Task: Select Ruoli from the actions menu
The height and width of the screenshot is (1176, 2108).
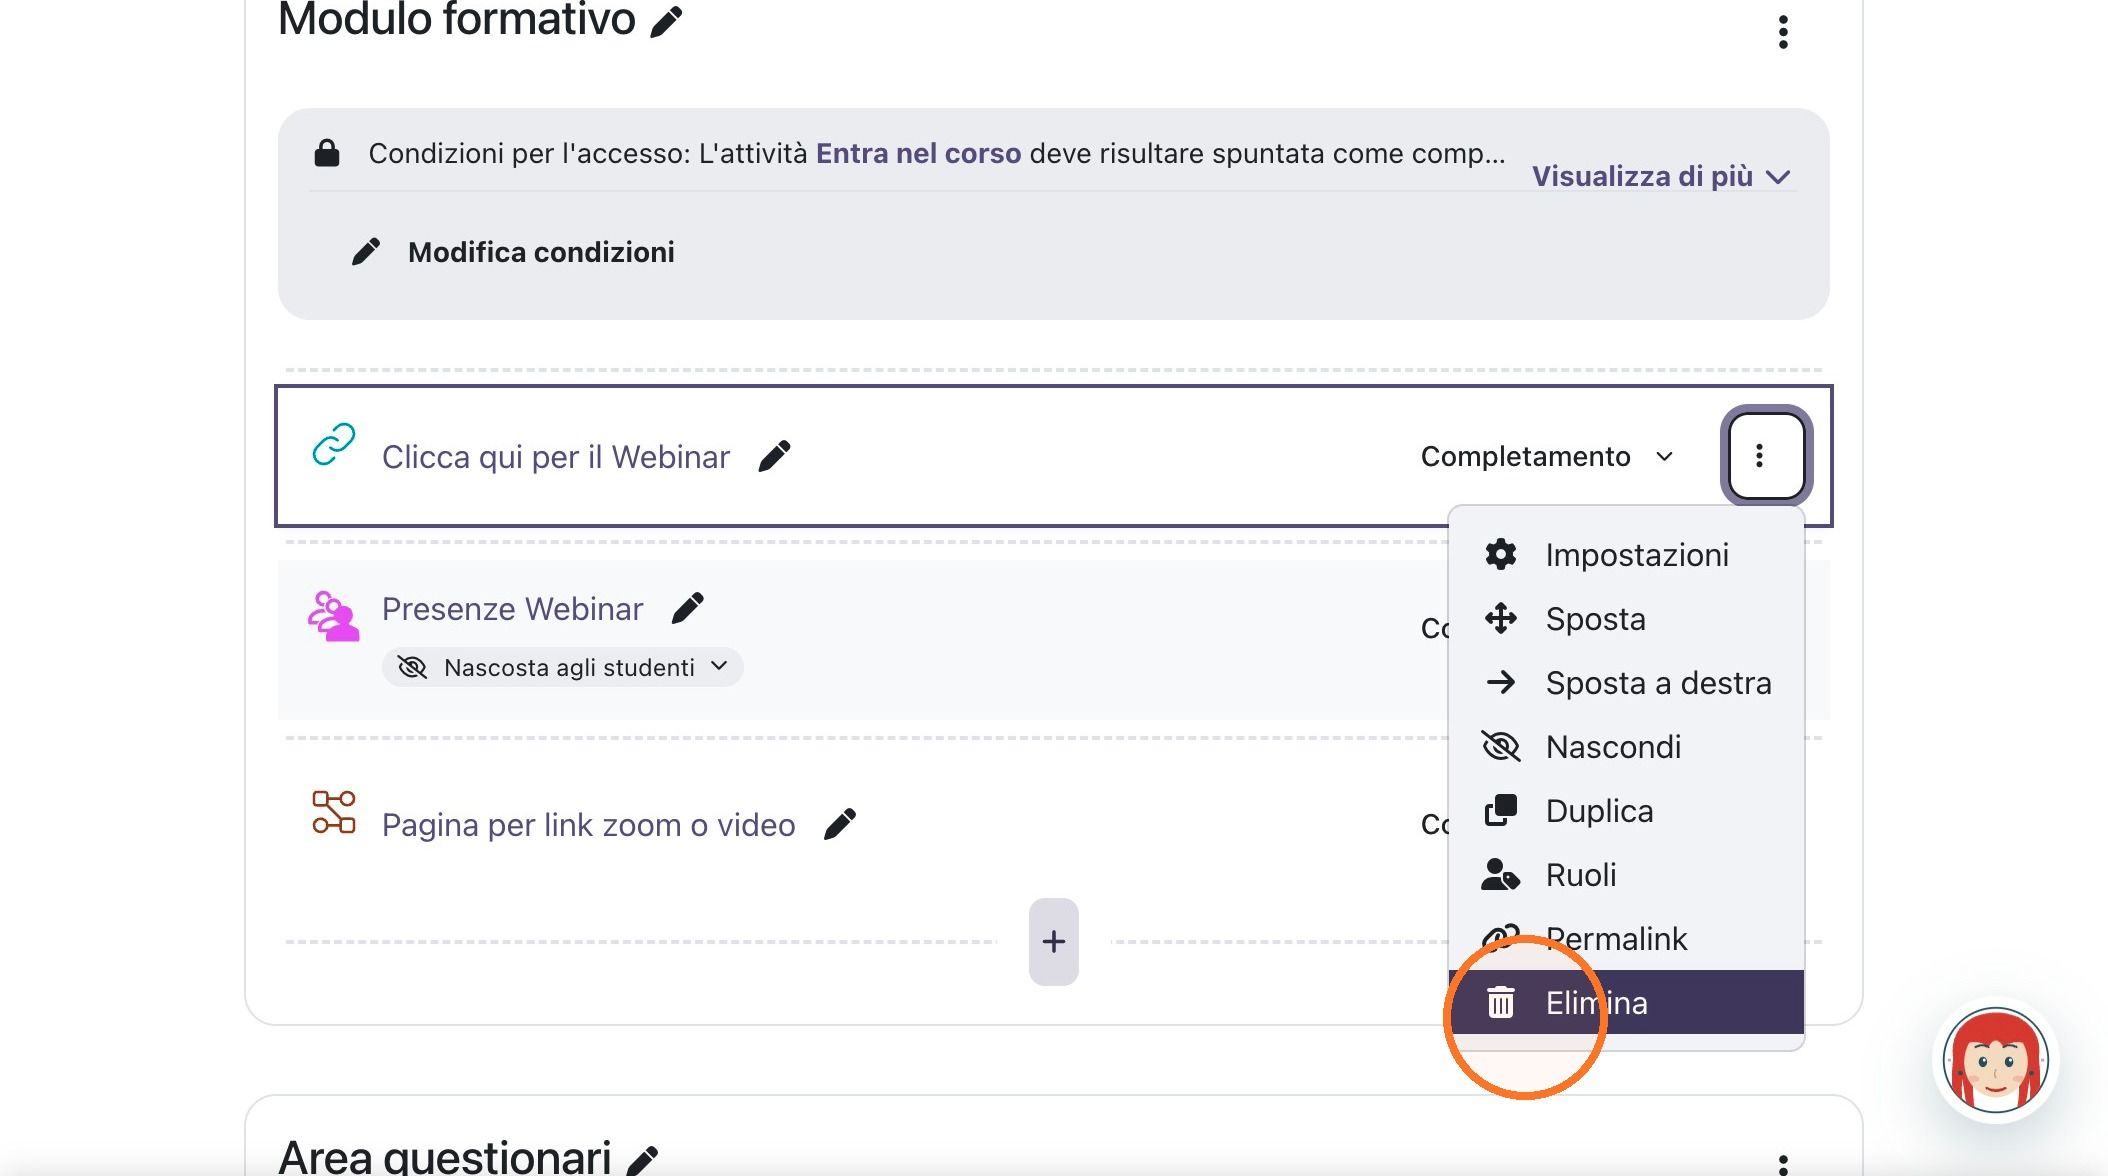Action: pos(1626,874)
